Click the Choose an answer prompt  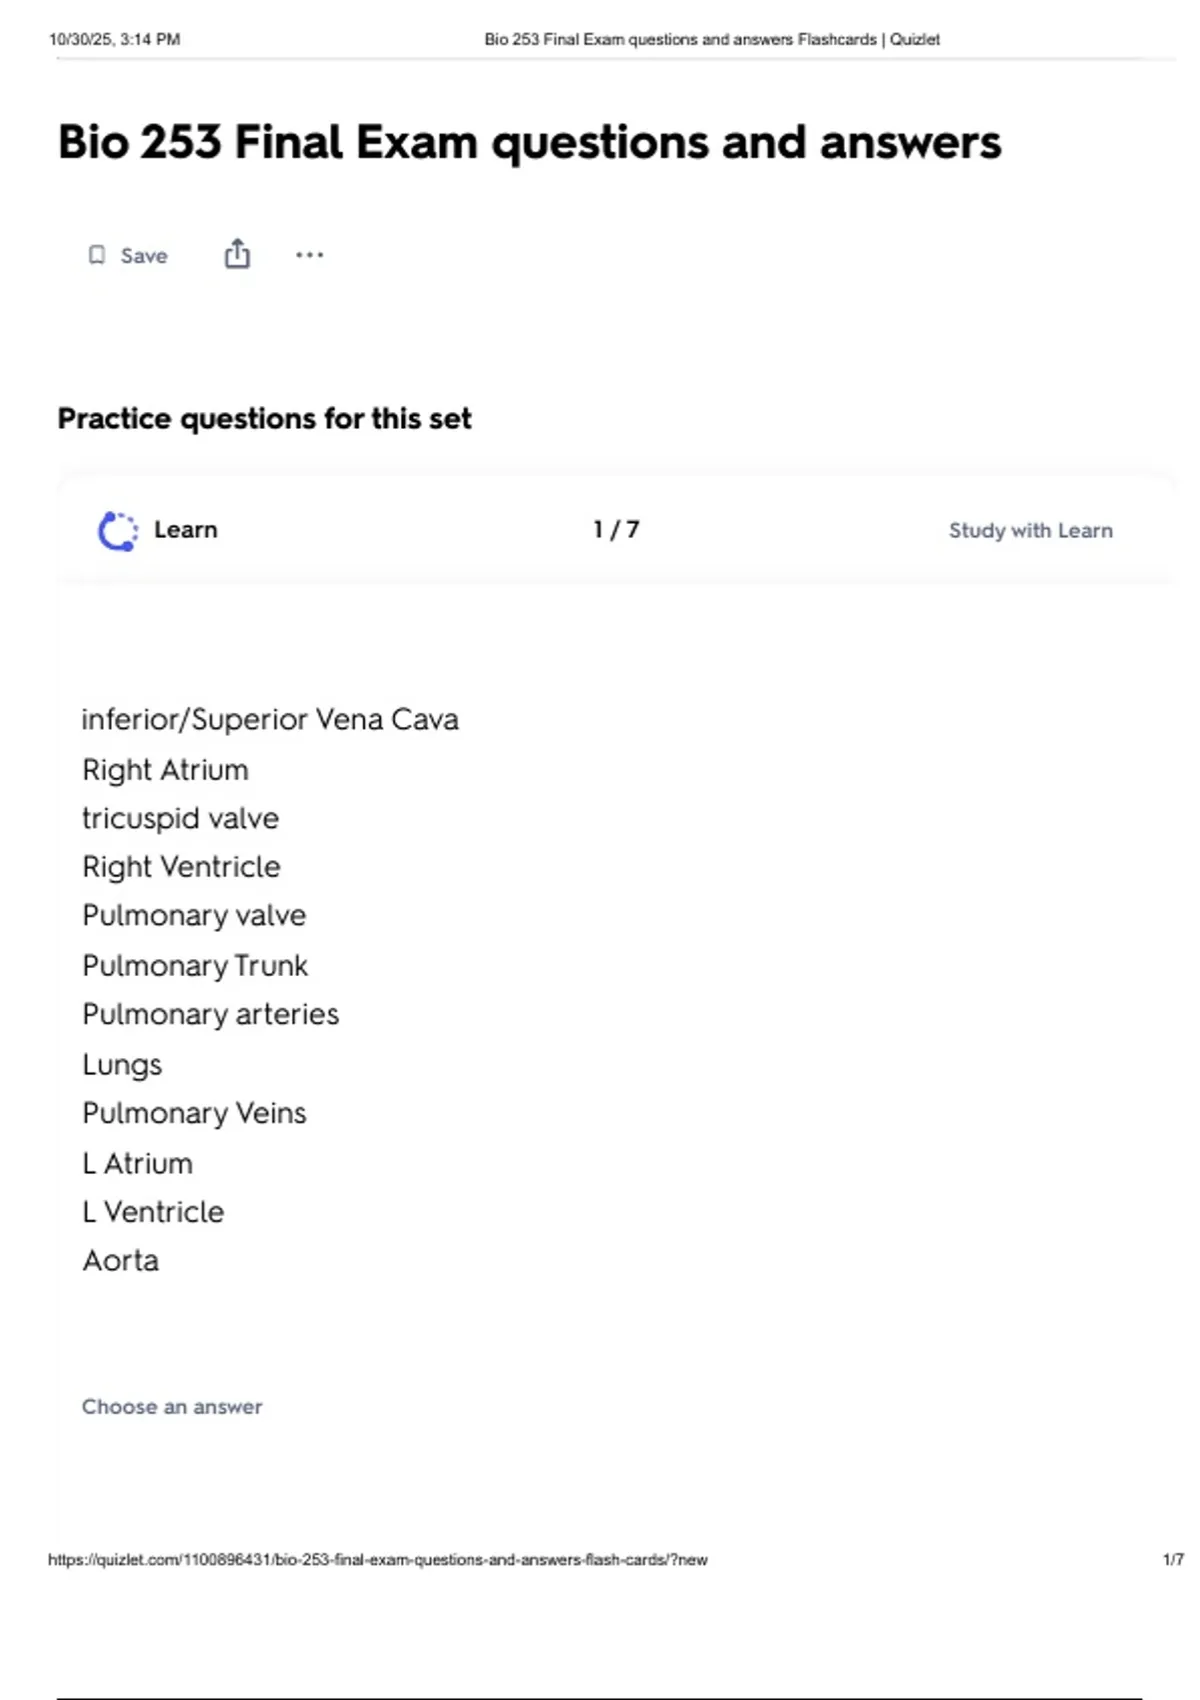tap(172, 1407)
